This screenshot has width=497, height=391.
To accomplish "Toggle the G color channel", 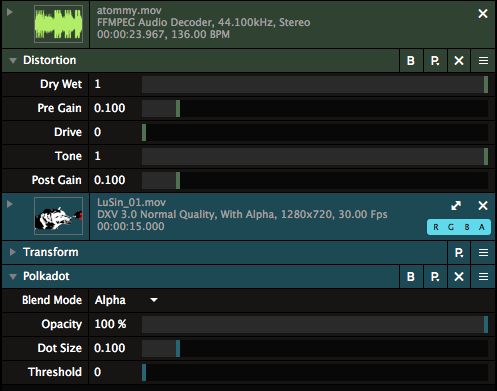I will (x=451, y=227).
